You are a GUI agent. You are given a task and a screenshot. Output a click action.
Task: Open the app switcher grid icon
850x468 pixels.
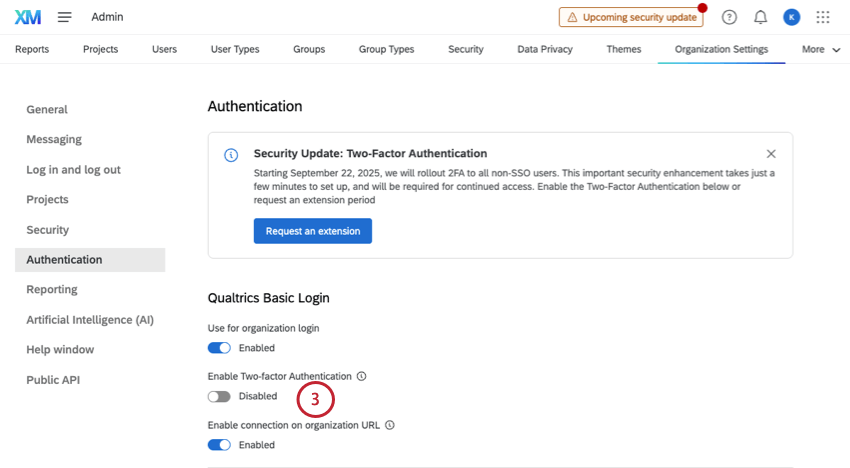[x=823, y=17]
